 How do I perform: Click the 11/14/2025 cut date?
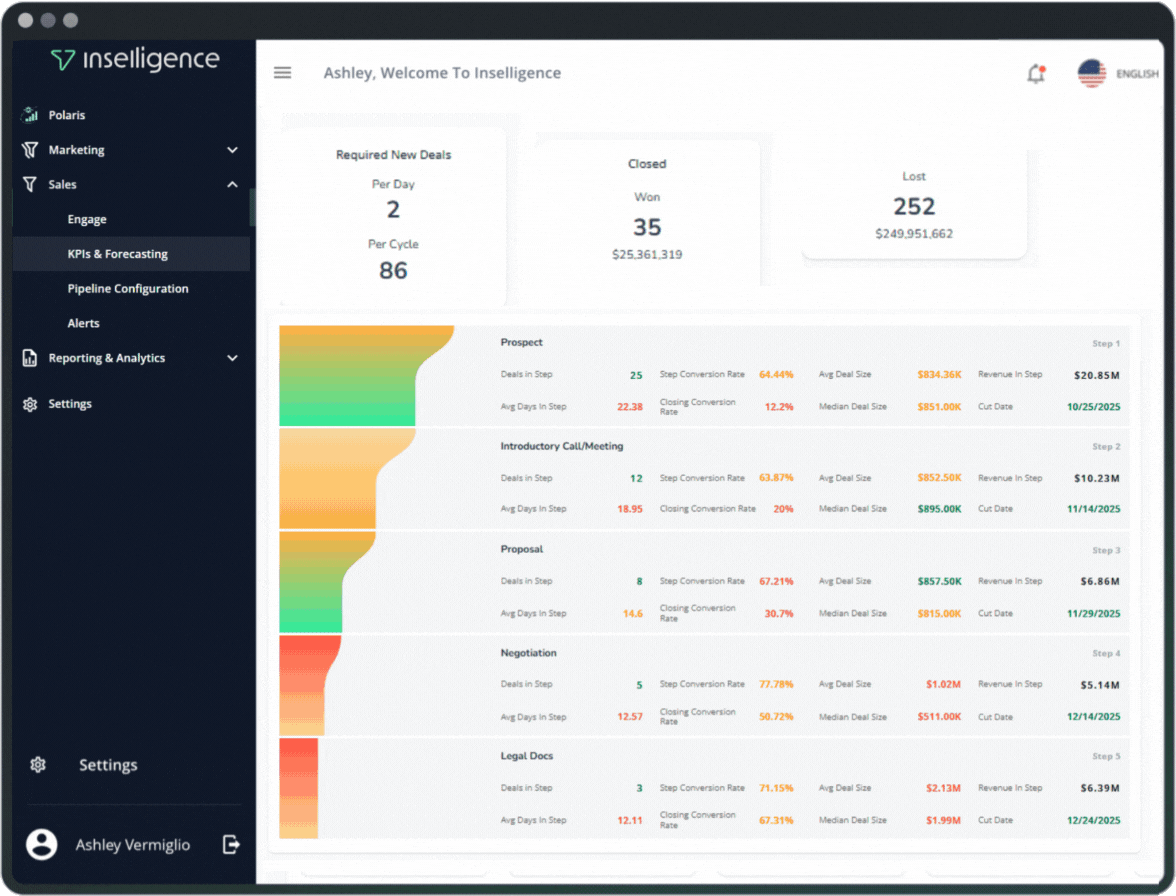[1094, 509]
